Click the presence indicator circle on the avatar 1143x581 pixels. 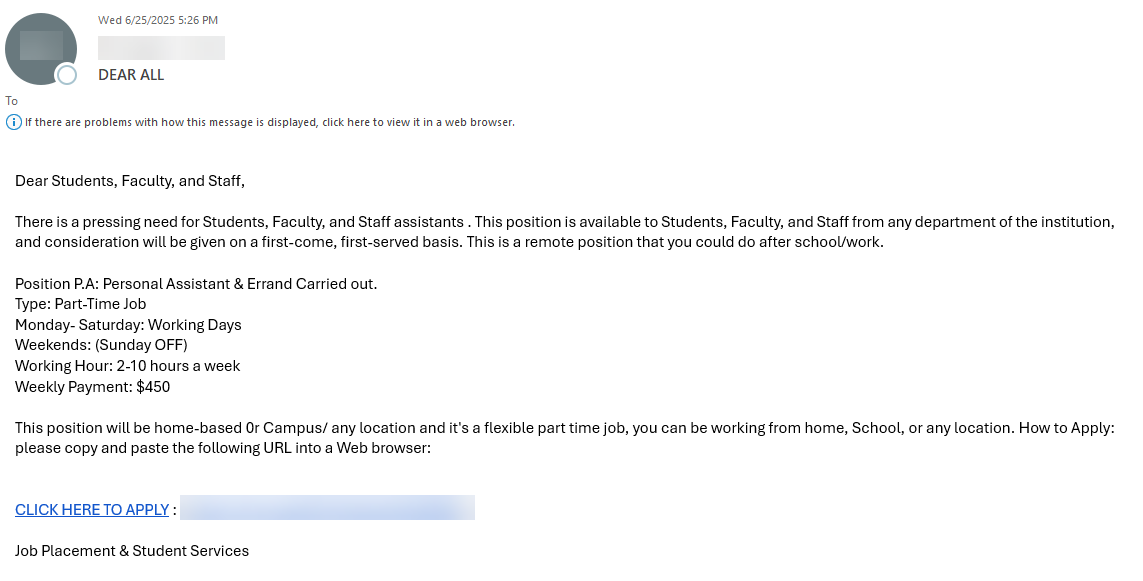pos(68,74)
